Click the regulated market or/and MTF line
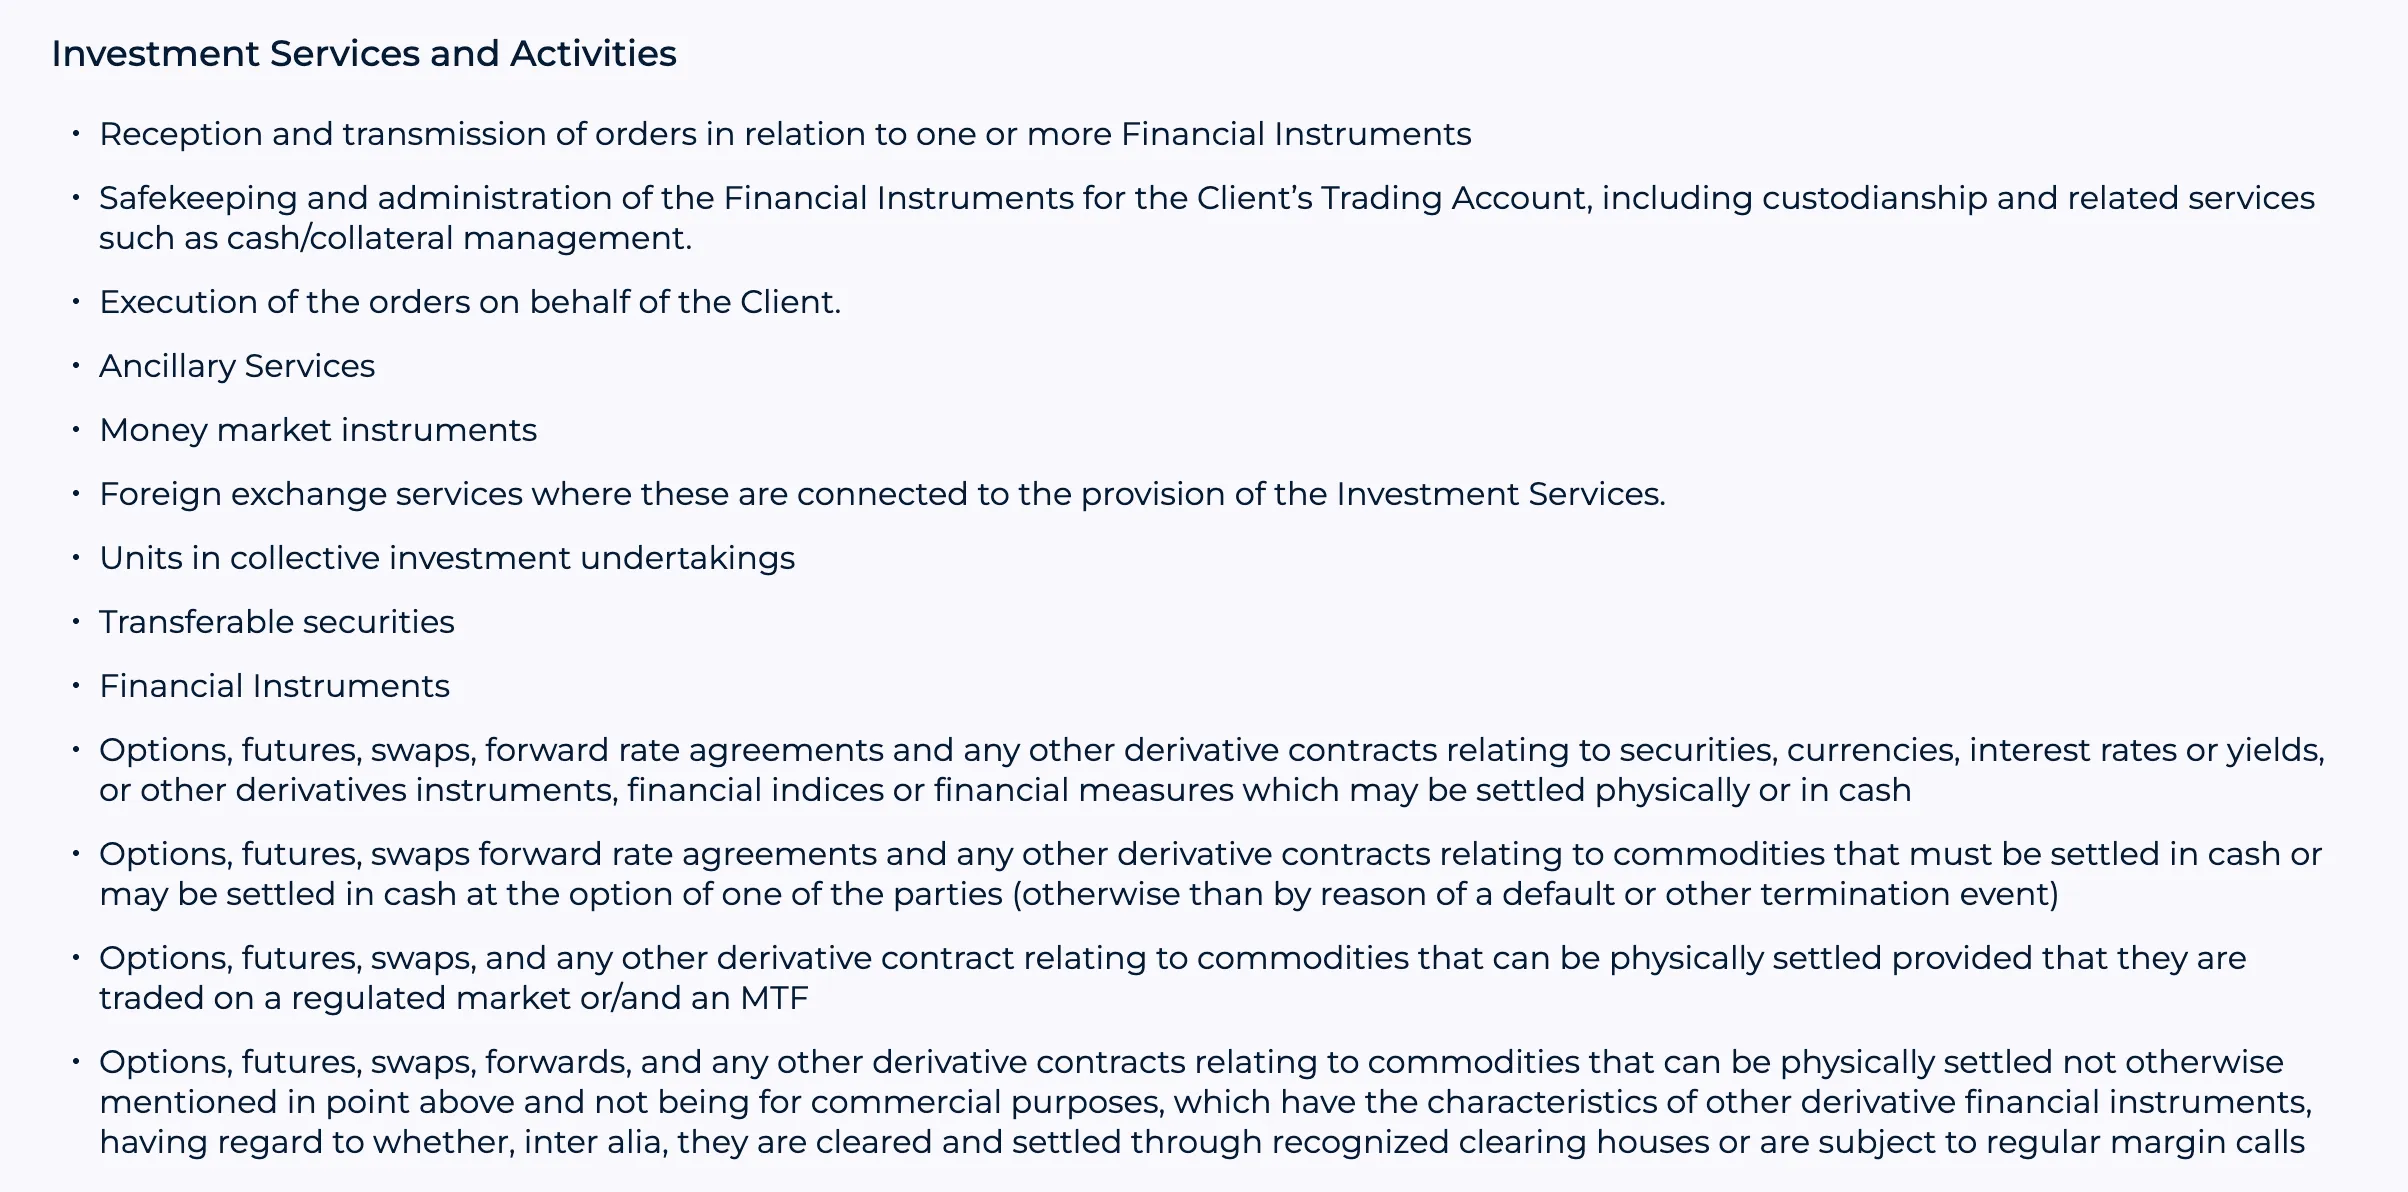Screen dimensions: 2408x1192 point(454,998)
